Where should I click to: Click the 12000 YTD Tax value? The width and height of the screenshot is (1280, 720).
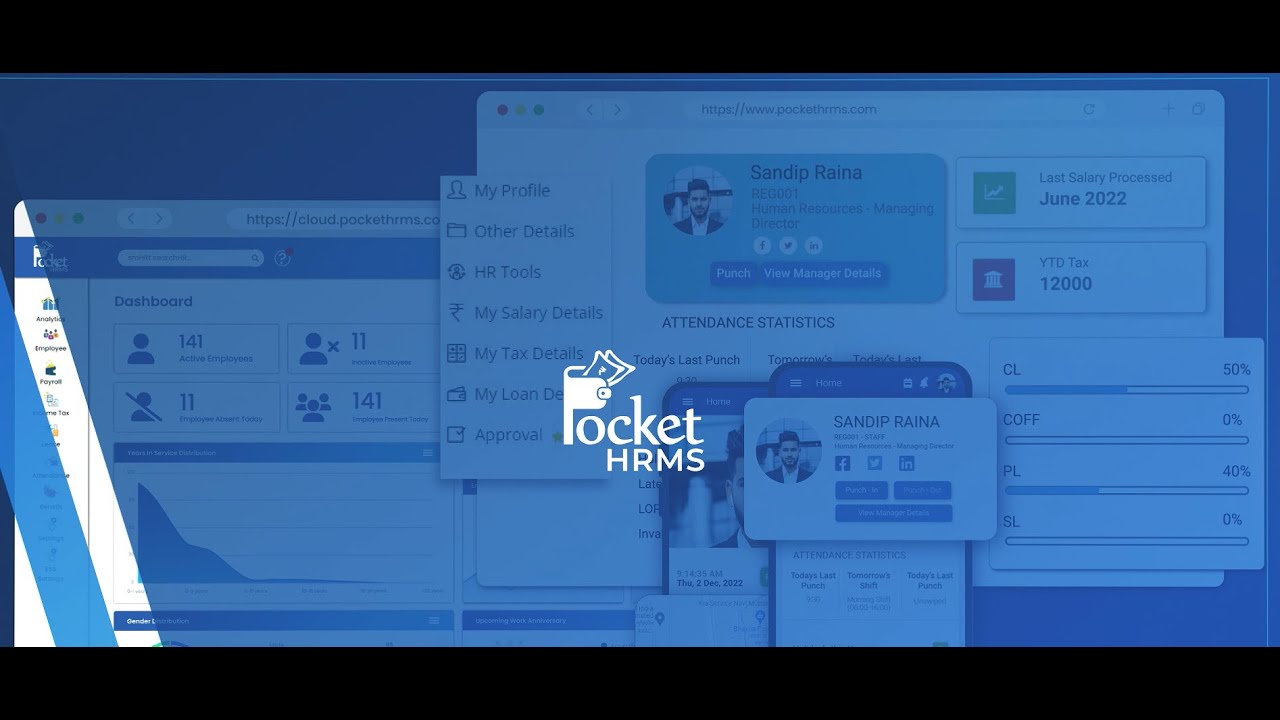(1065, 284)
